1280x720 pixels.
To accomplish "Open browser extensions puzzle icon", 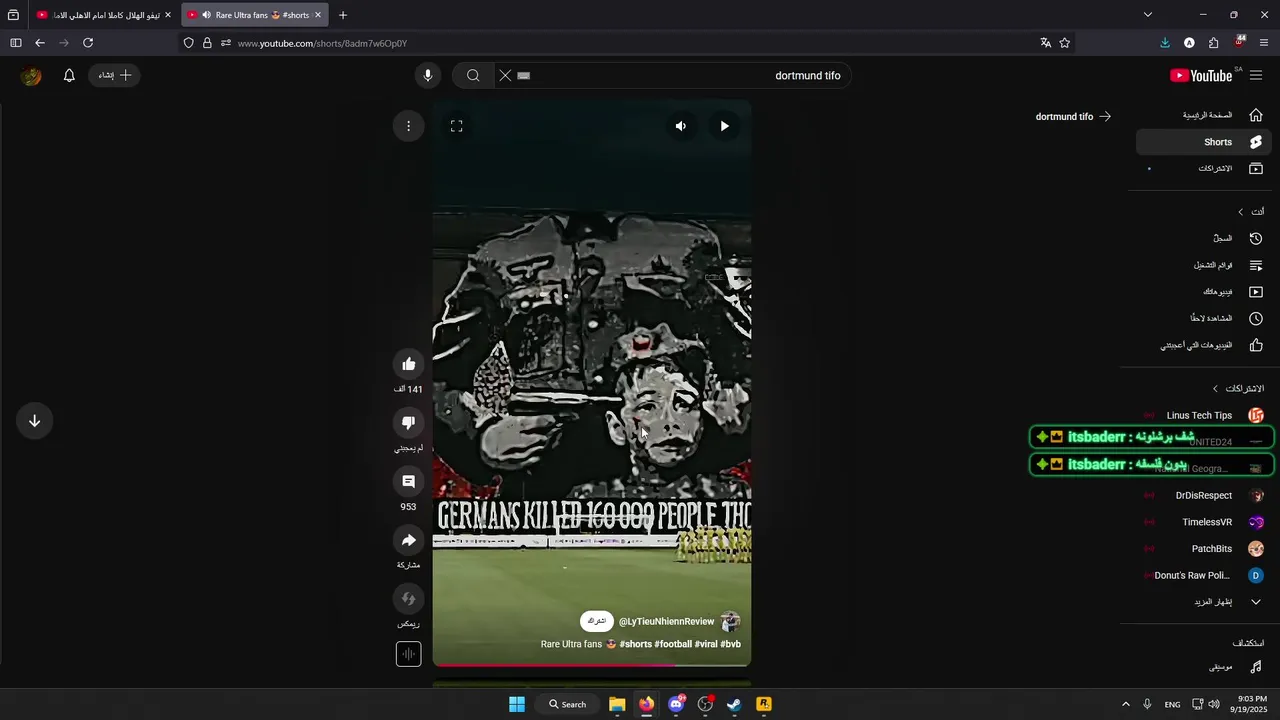I will [1213, 43].
